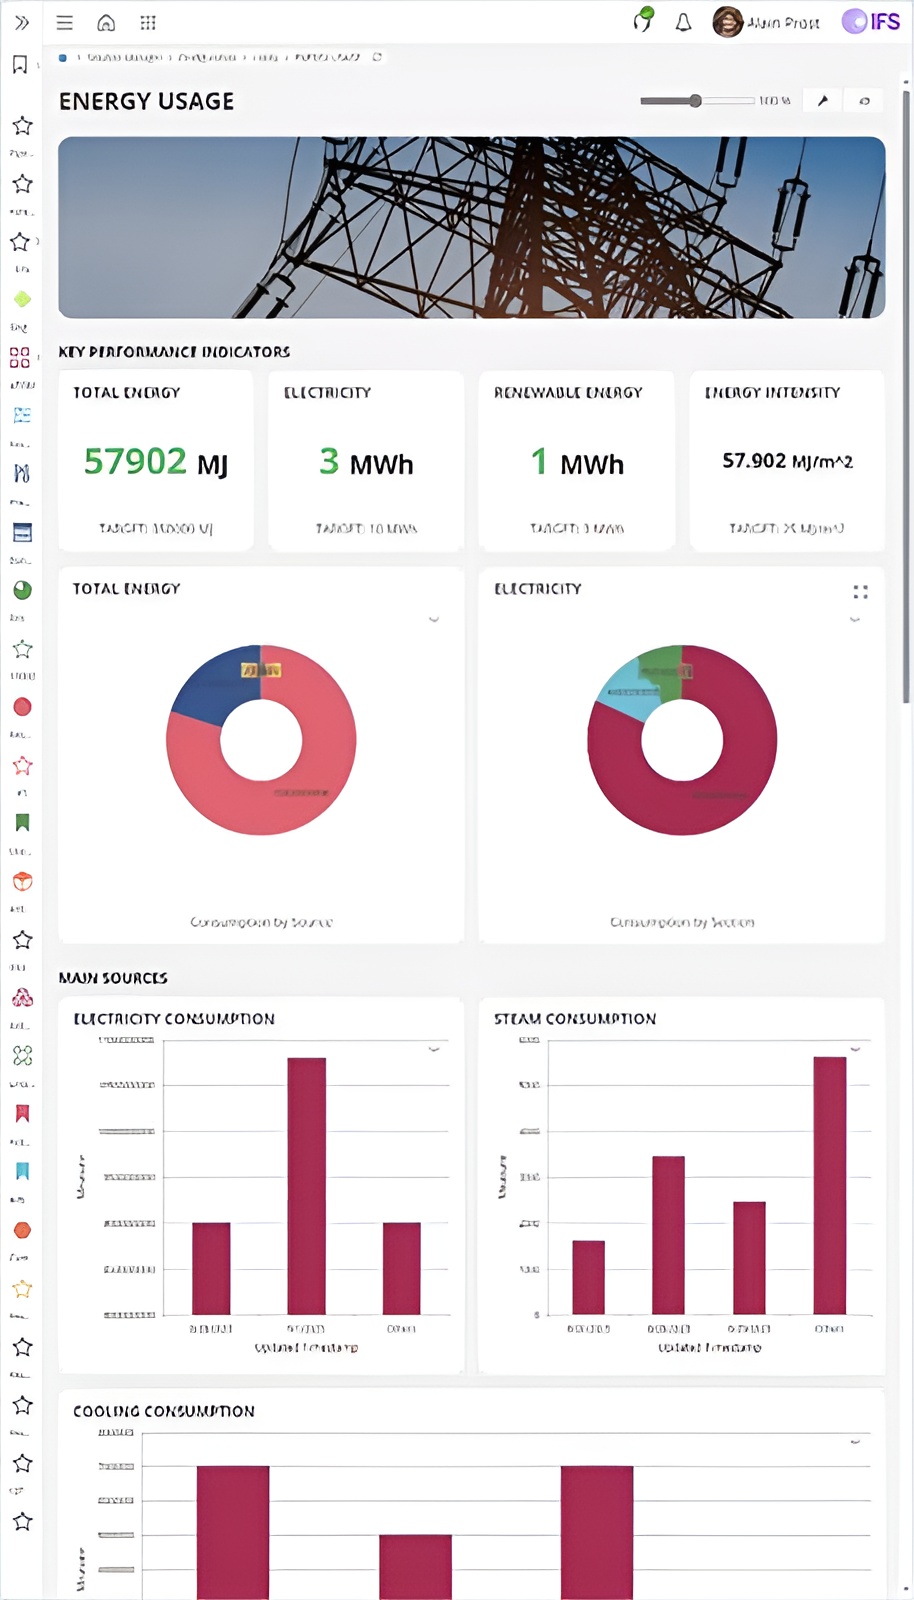Screen dimensions: 914x1600
Task: Click the IFS logo
Action: [871, 22]
